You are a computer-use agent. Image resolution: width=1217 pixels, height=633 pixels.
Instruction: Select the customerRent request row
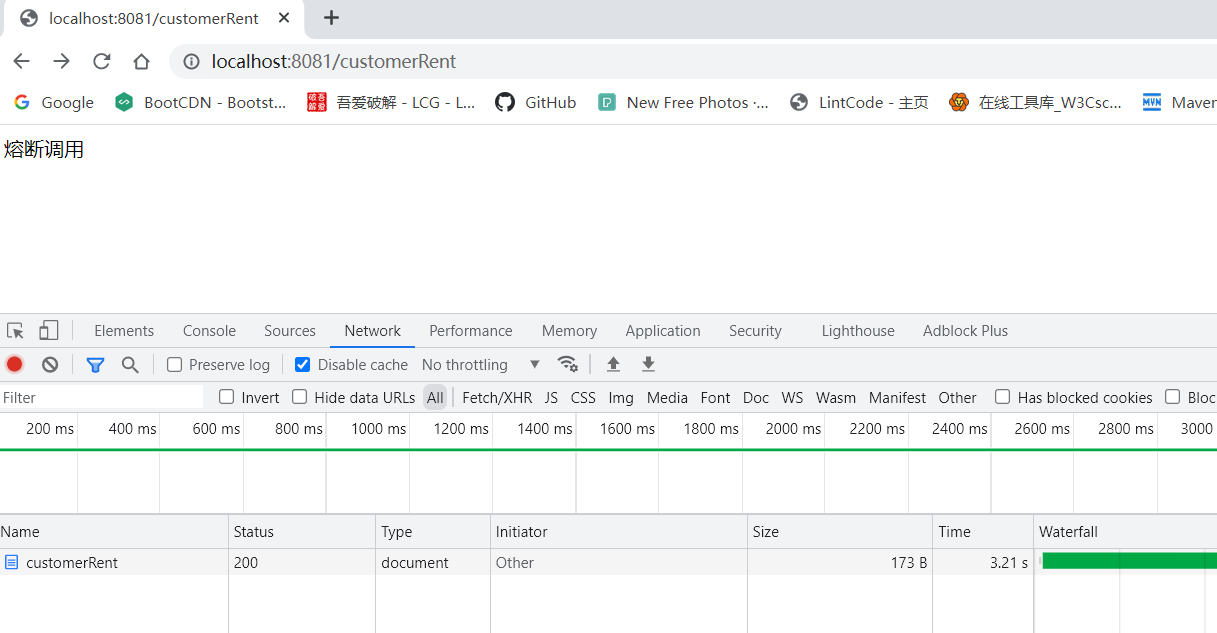click(72, 562)
